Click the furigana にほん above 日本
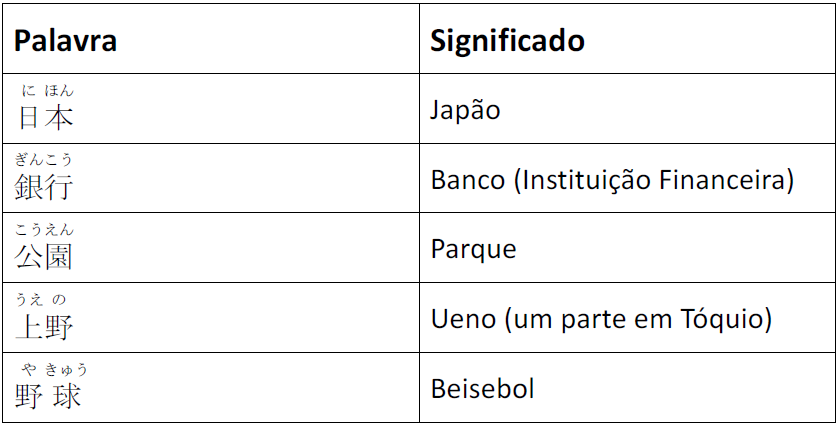836x424 pixels. (x=47, y=91)
